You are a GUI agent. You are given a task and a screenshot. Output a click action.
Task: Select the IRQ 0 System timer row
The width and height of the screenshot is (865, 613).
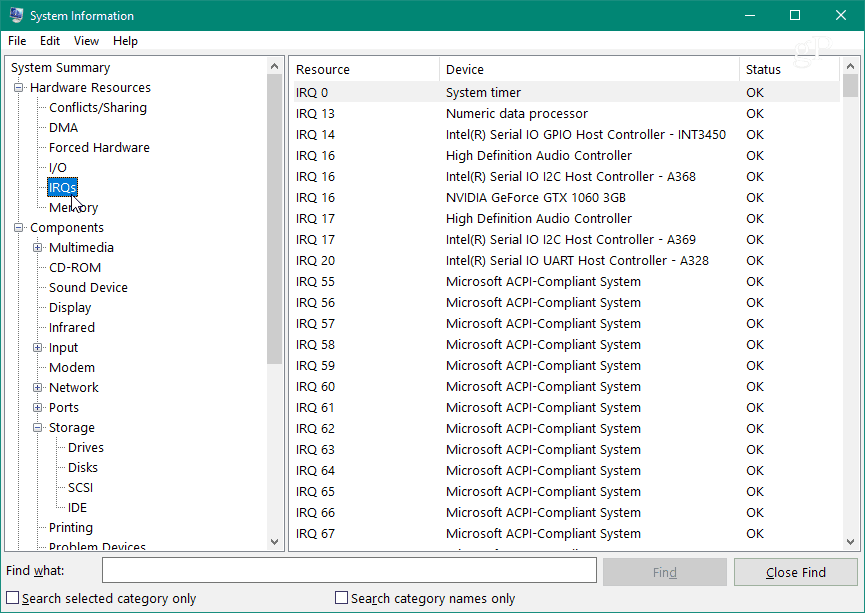[567, 92]
